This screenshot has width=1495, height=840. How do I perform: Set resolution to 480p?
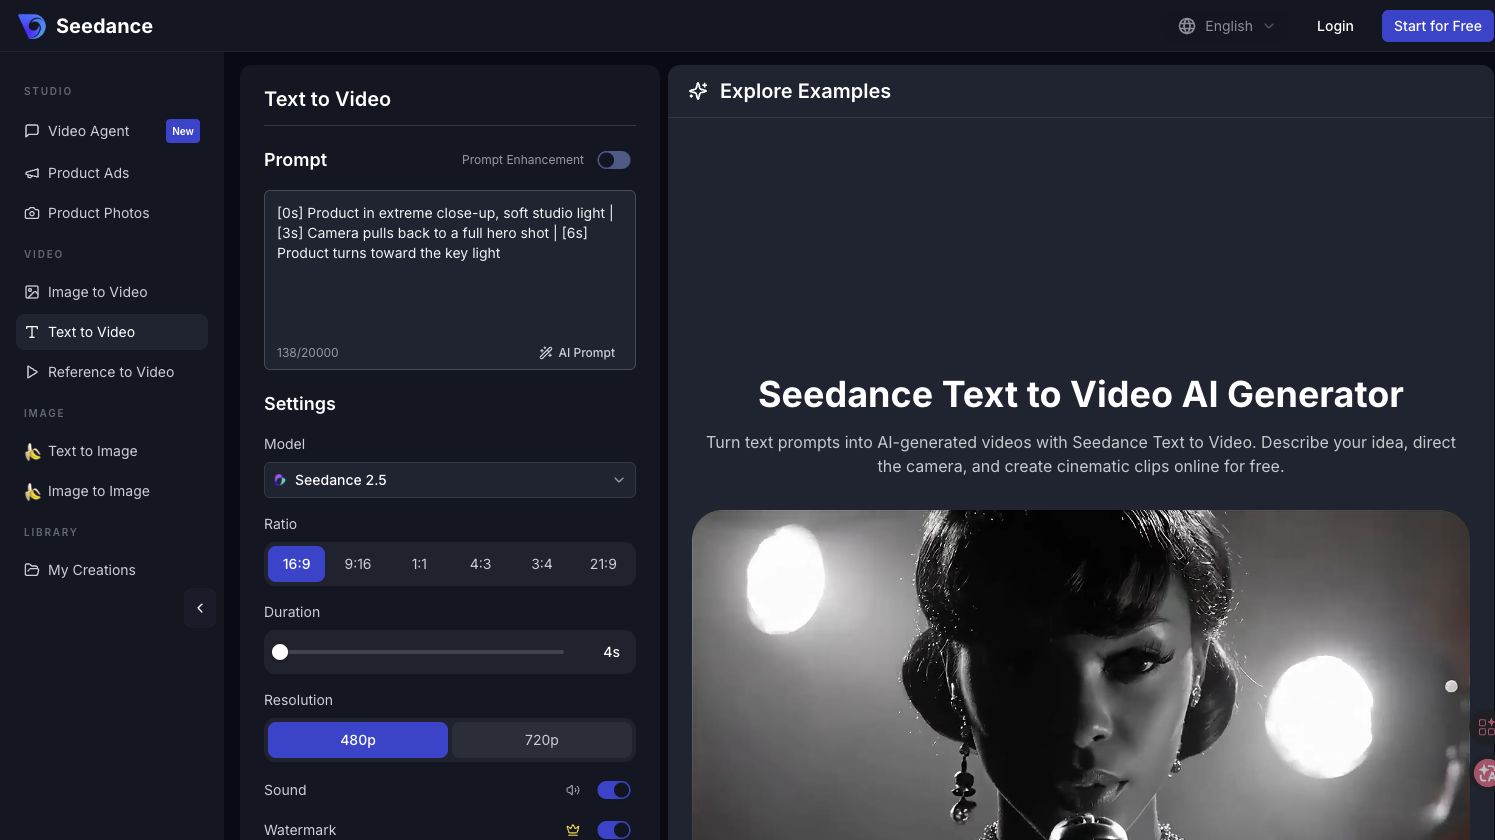[x=358, y=740]
